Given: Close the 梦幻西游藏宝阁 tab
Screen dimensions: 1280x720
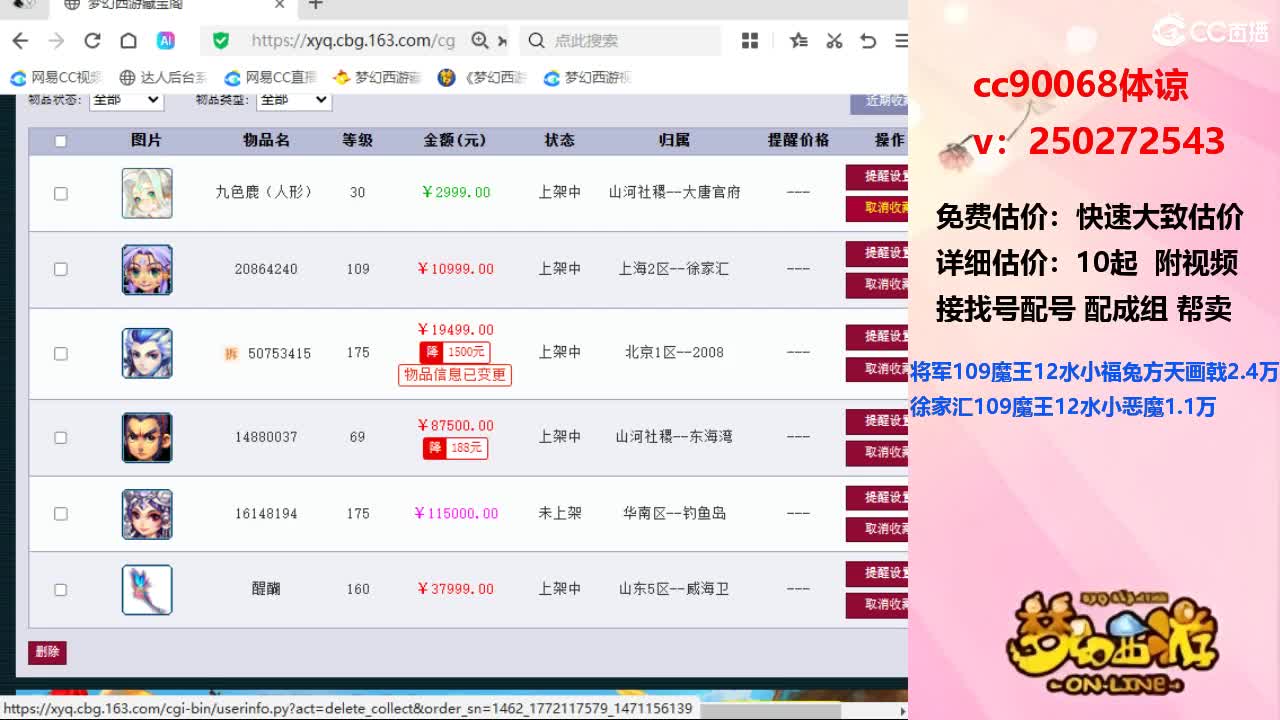Looking at the screenshot, I should coord(280,5).
